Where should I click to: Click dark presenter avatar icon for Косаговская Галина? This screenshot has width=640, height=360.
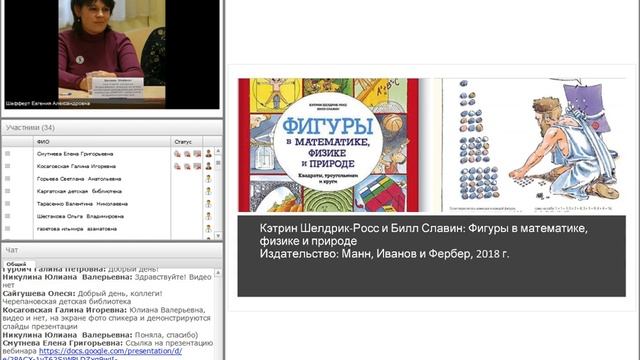(x=209, y=166)
